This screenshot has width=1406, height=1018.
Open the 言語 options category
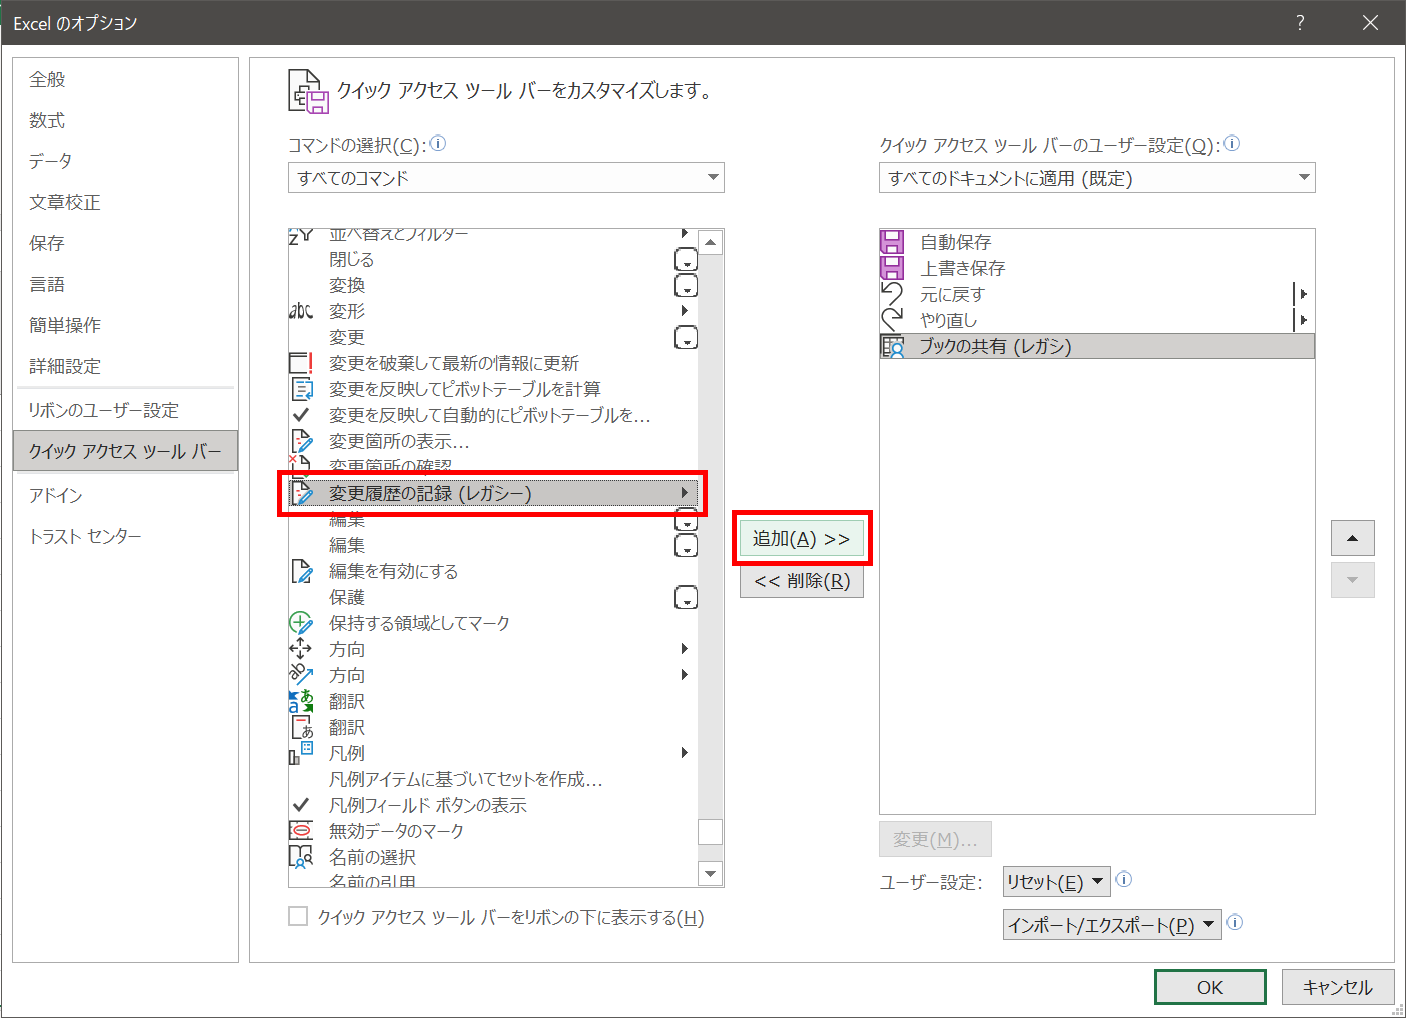(x=126, y=284)
